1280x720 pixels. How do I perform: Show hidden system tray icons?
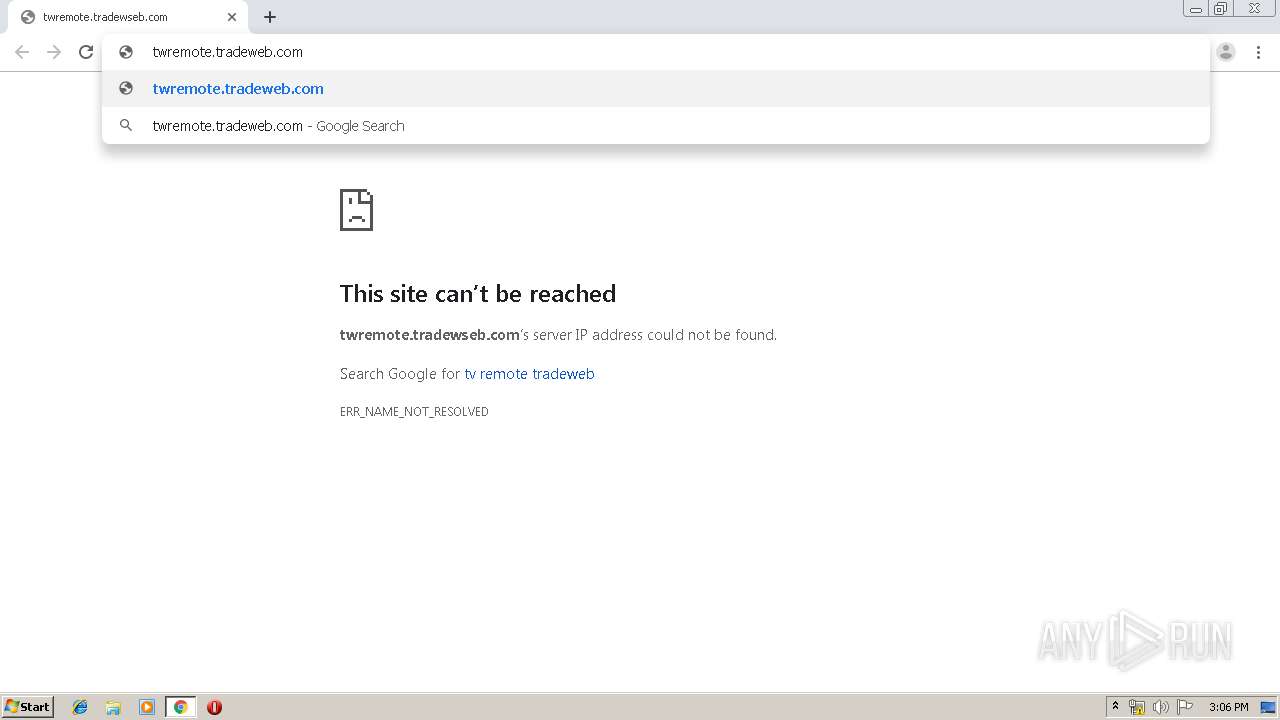(1115, 707)
